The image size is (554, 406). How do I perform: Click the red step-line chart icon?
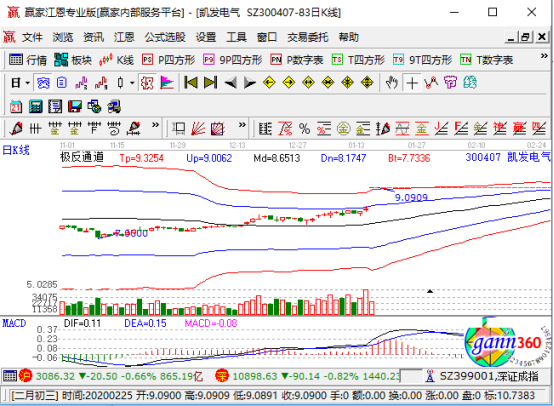[101, 83]
